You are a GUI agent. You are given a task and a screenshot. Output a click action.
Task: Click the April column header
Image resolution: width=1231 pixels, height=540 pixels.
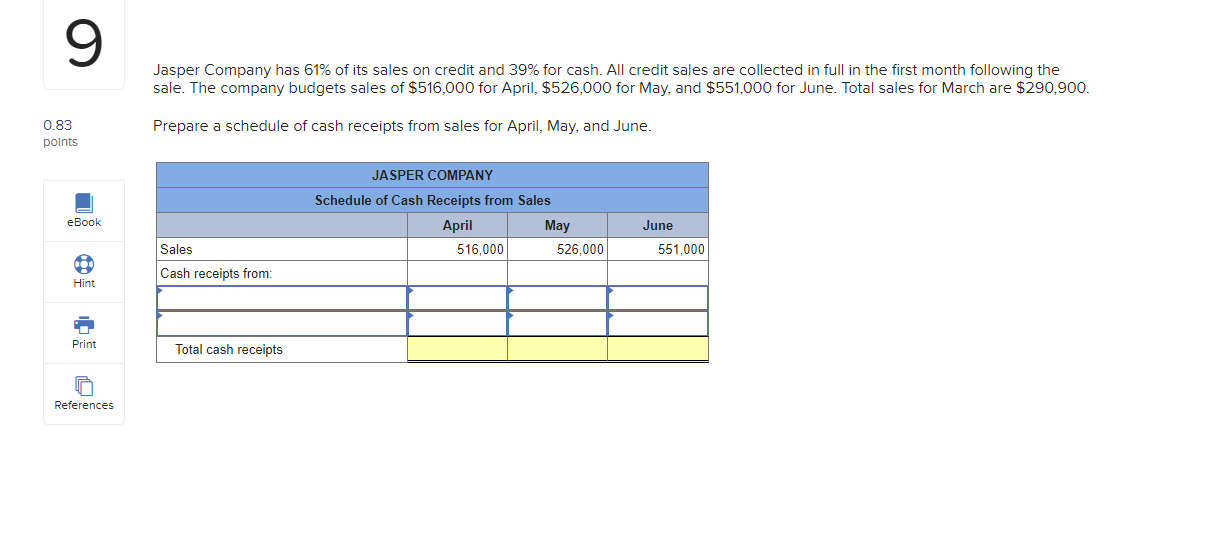[x=457, y=225]
